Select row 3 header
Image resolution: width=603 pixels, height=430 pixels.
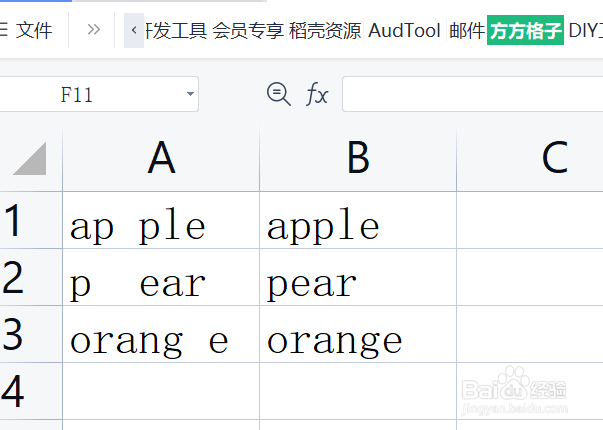pyautogui.click(x=31, y=334)
